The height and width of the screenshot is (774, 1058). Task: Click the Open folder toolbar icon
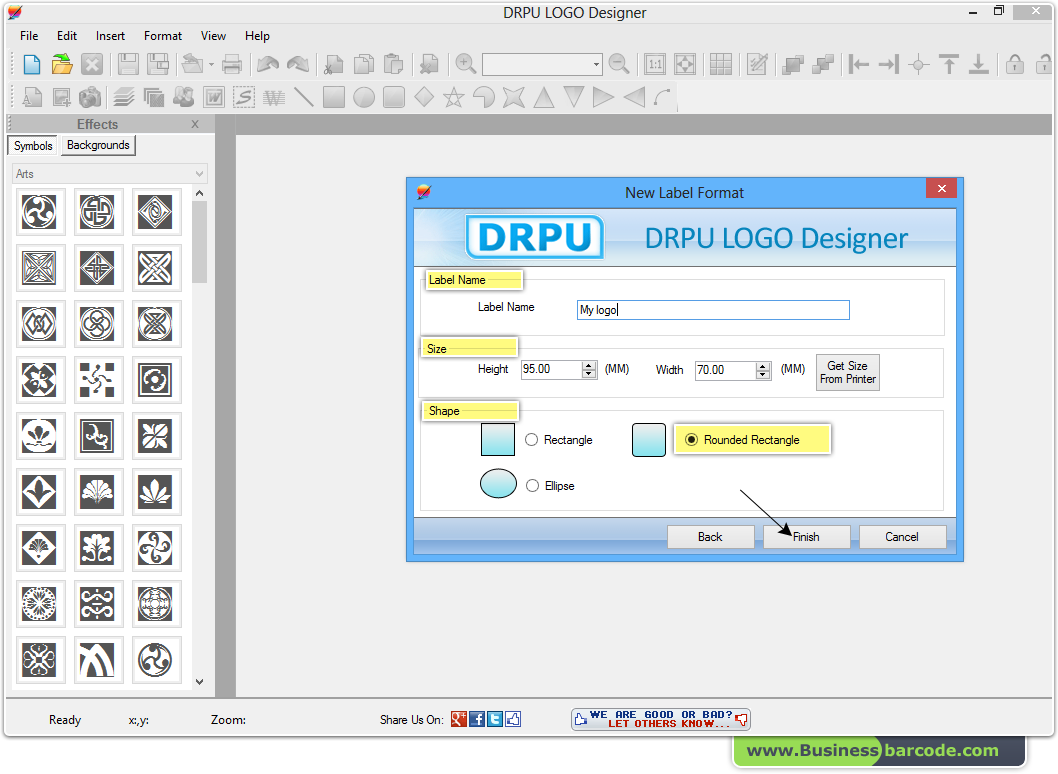click(x=62, y=65)
